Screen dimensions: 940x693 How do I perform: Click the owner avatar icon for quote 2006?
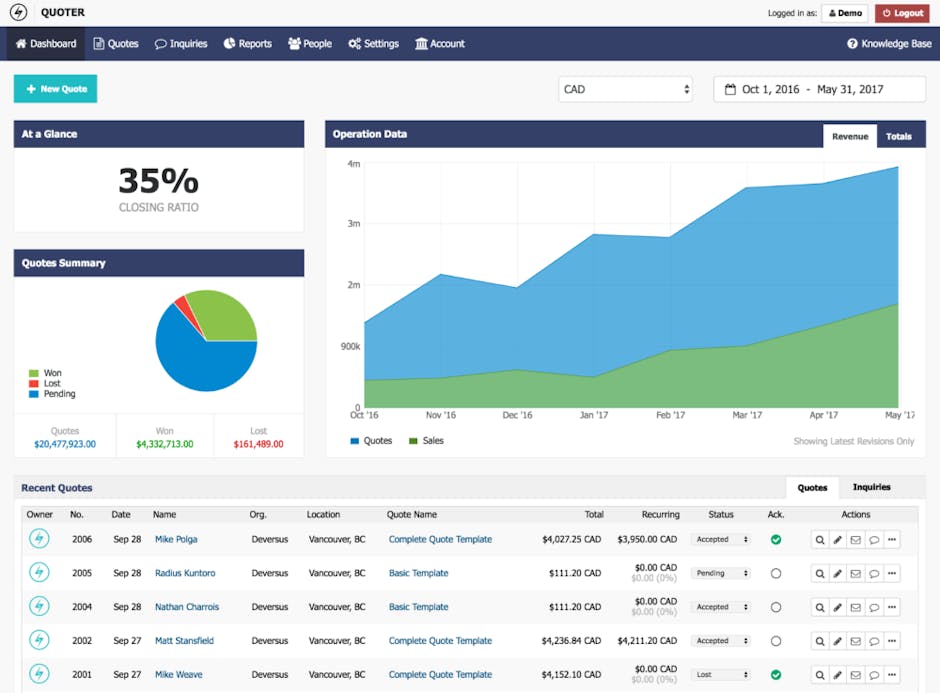[x=39, y=539]
